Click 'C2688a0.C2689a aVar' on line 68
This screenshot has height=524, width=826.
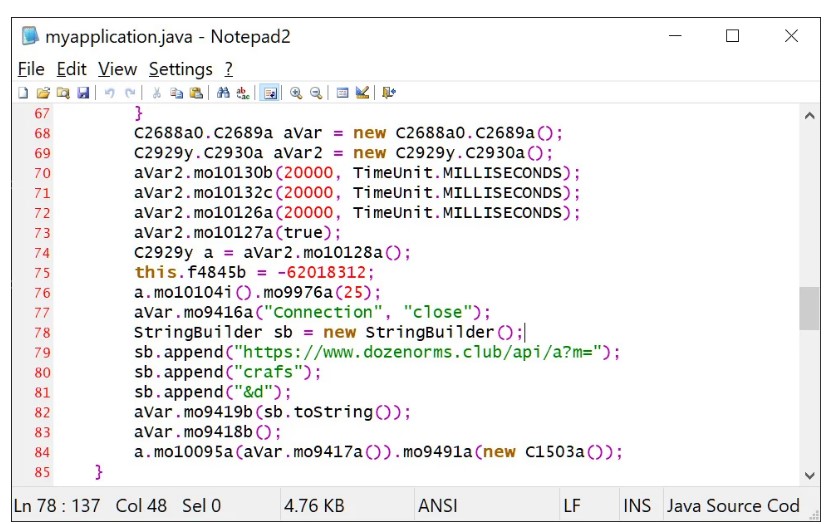(x=228, y=133)
